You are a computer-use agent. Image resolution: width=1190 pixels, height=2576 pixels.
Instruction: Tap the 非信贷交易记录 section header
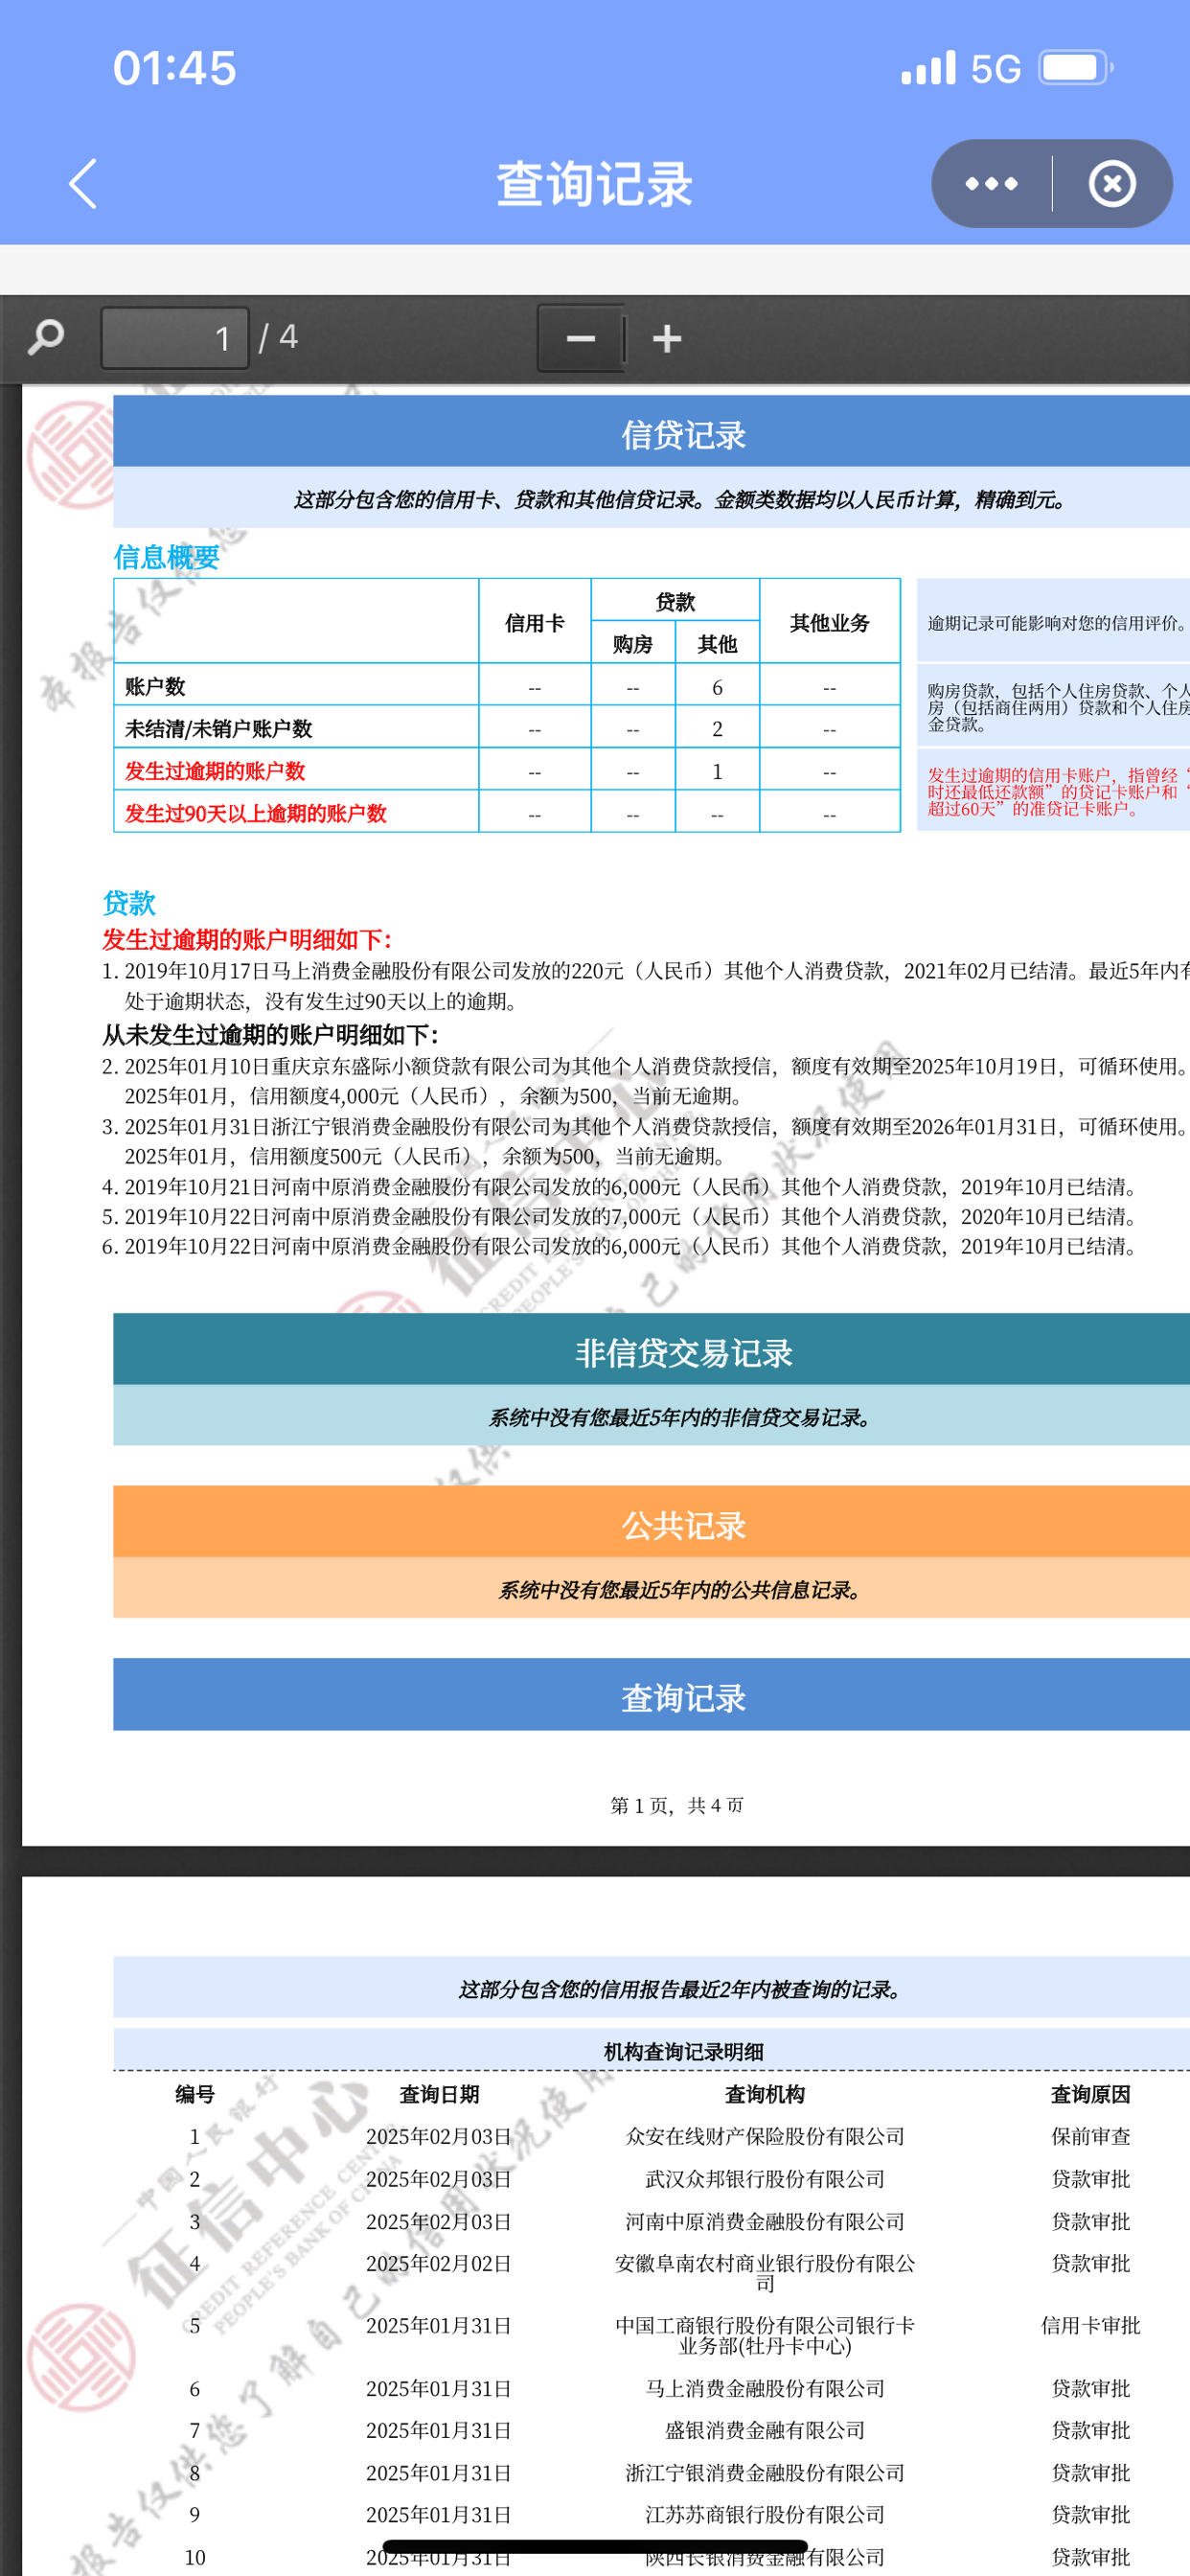point(651,1349)
